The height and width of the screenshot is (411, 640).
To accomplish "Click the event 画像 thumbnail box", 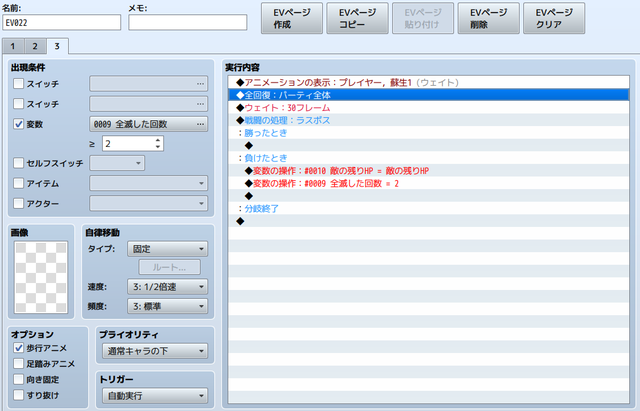I will pos(41,278).
